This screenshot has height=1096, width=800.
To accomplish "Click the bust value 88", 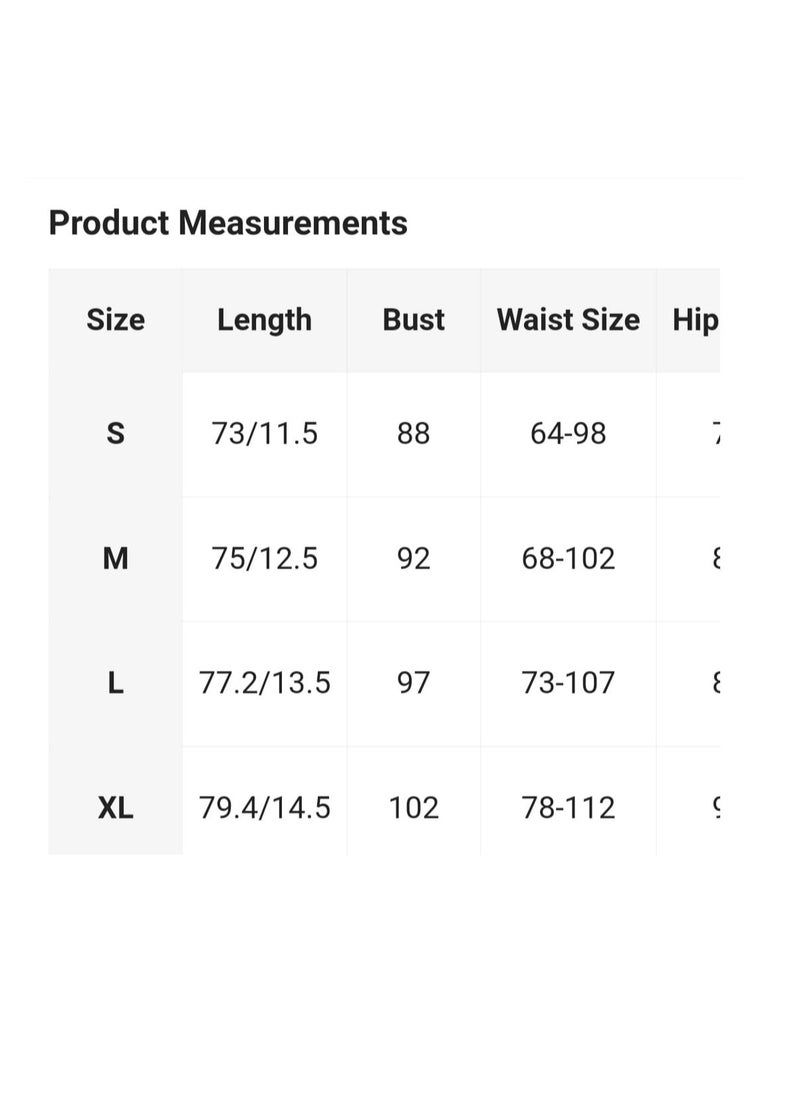I will point(413,433).
